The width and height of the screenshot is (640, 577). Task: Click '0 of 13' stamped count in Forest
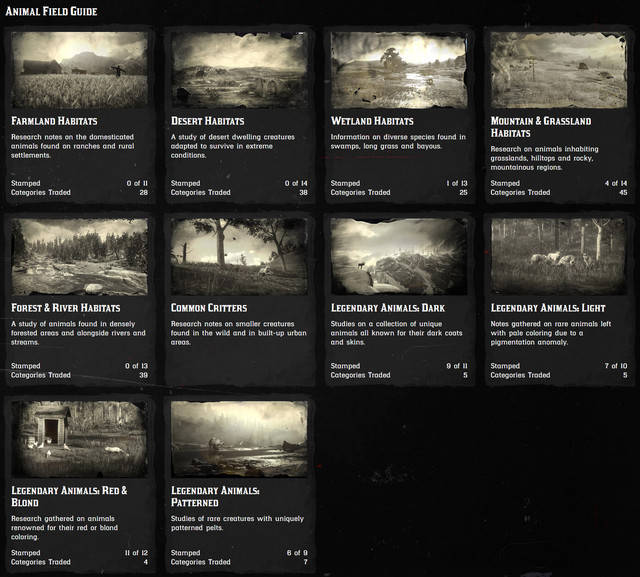coord(136,366)
